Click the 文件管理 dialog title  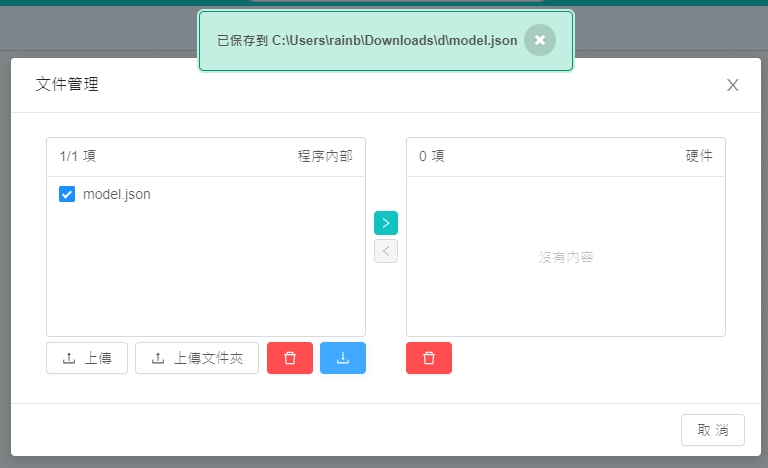pyautogui.click(x=67, y=85)
